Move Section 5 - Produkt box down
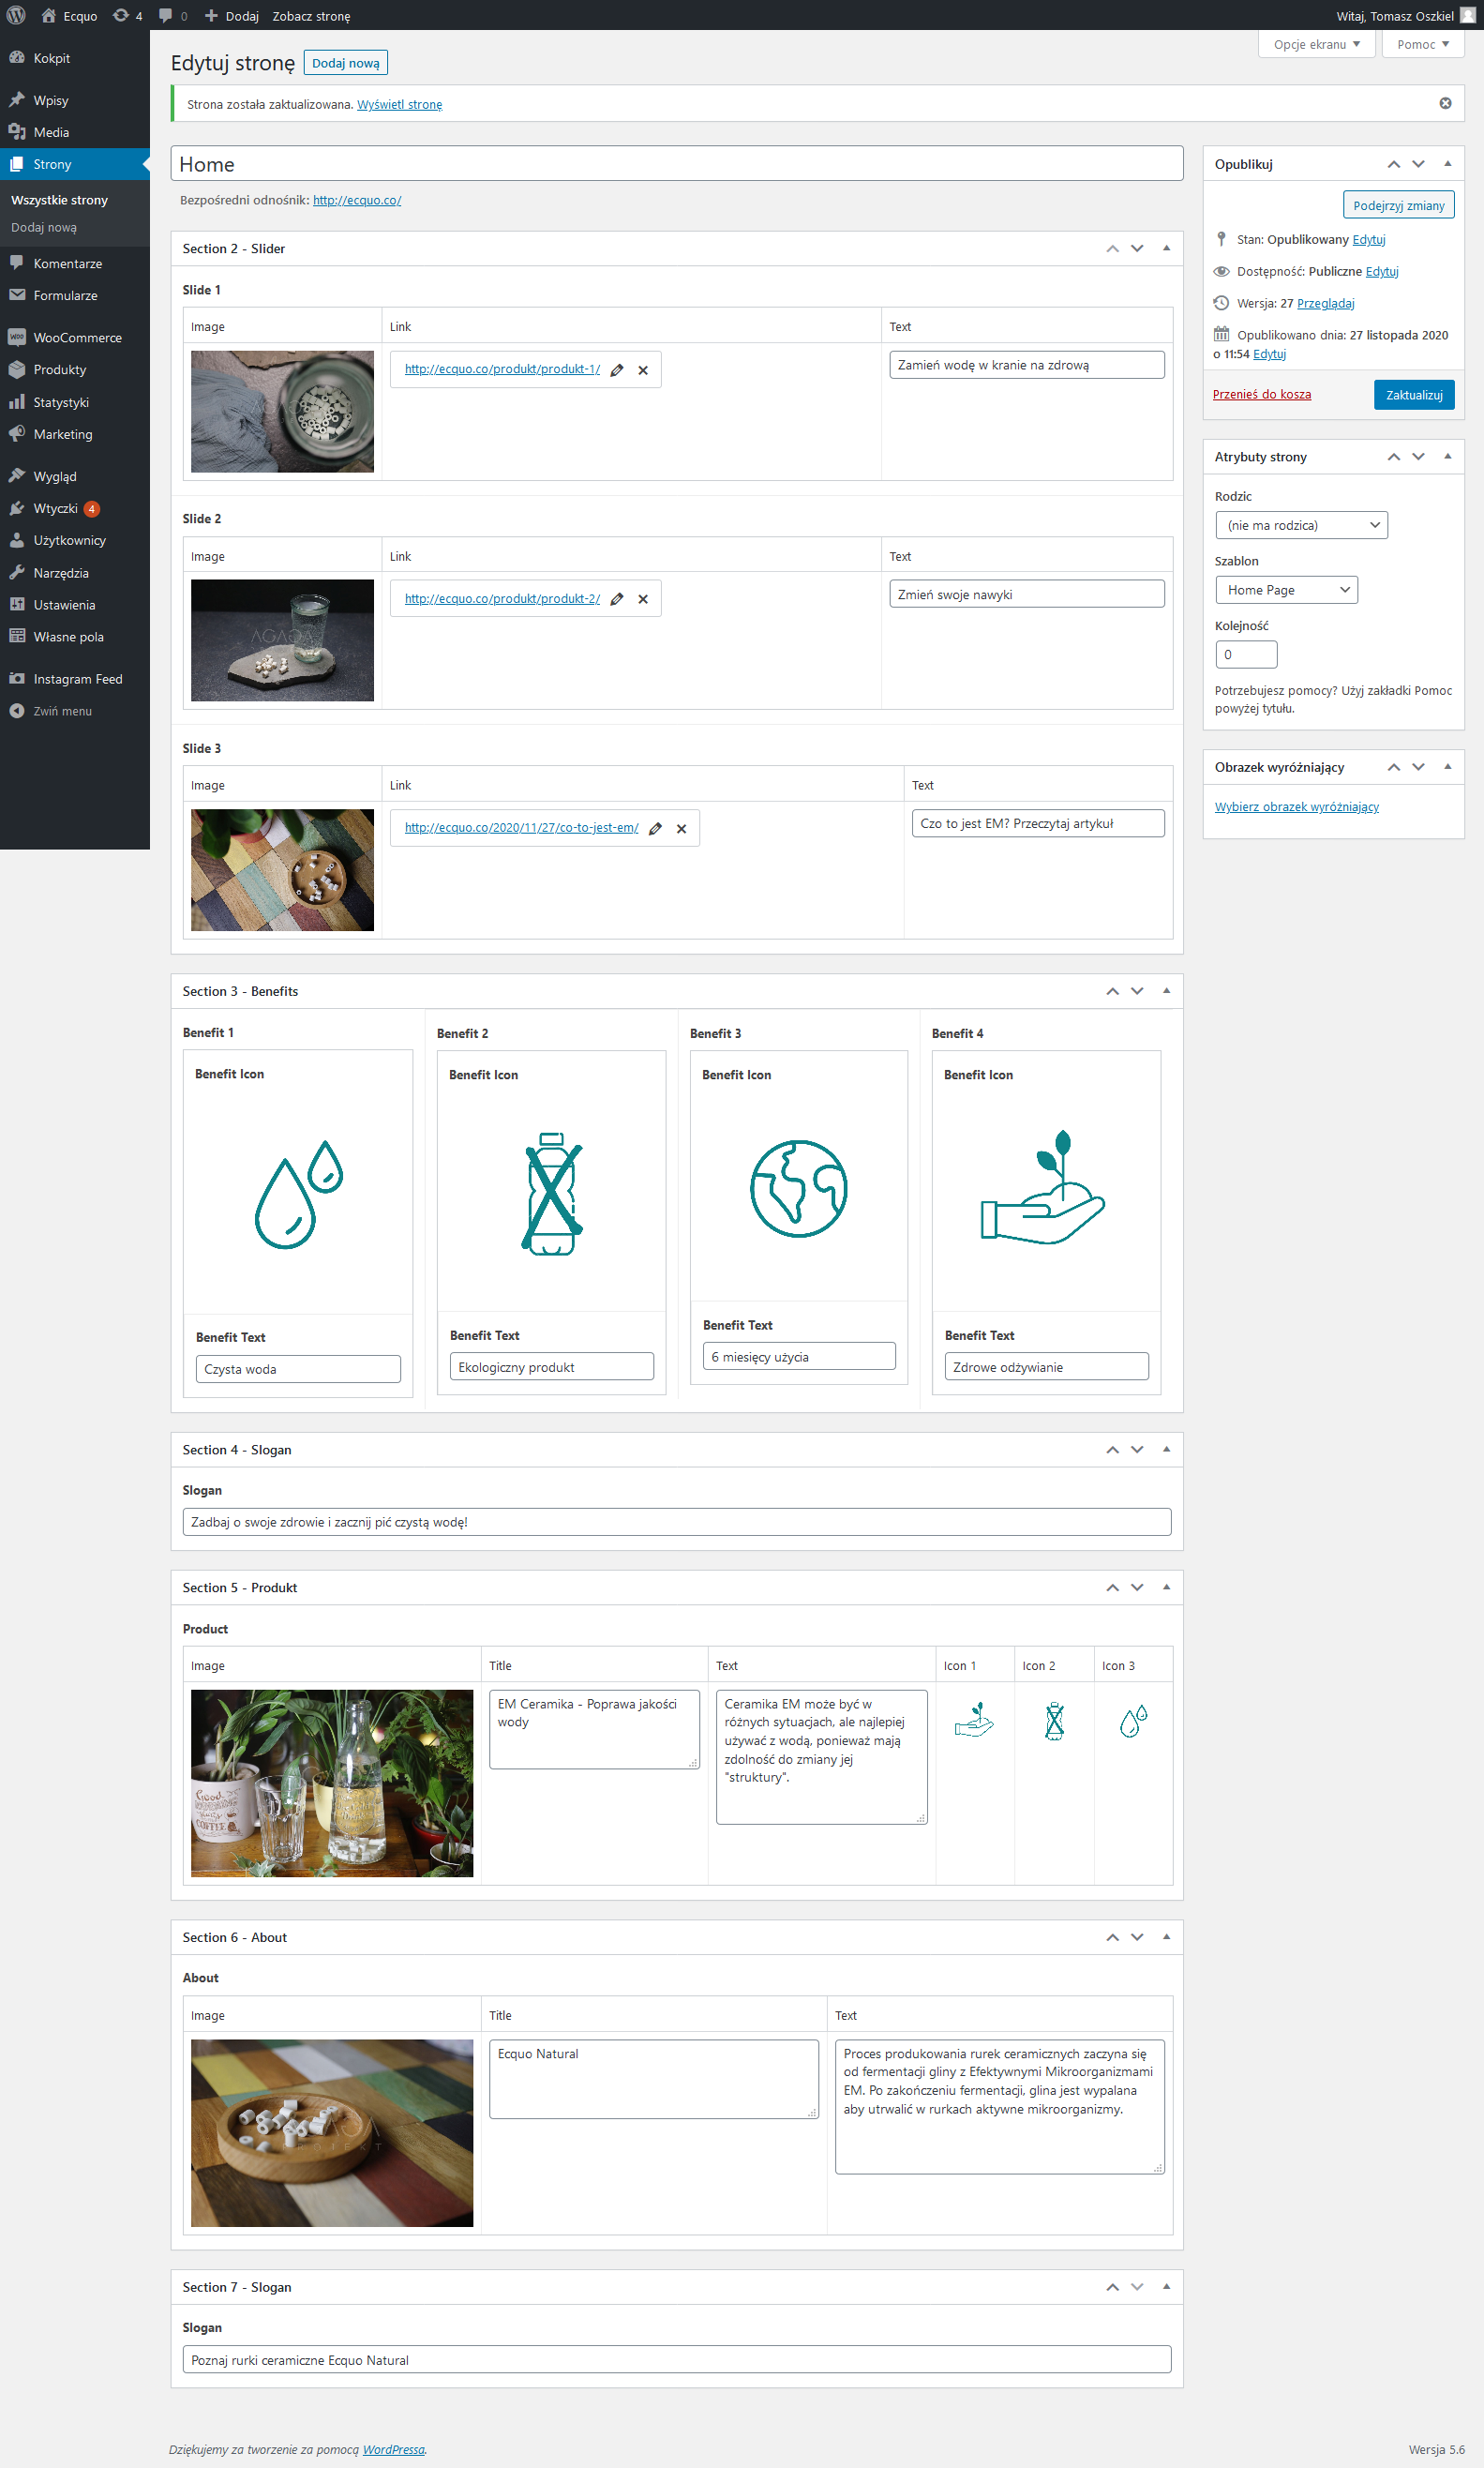This screenshot has height=2468, width=1484. [x=1137, y=1587]
